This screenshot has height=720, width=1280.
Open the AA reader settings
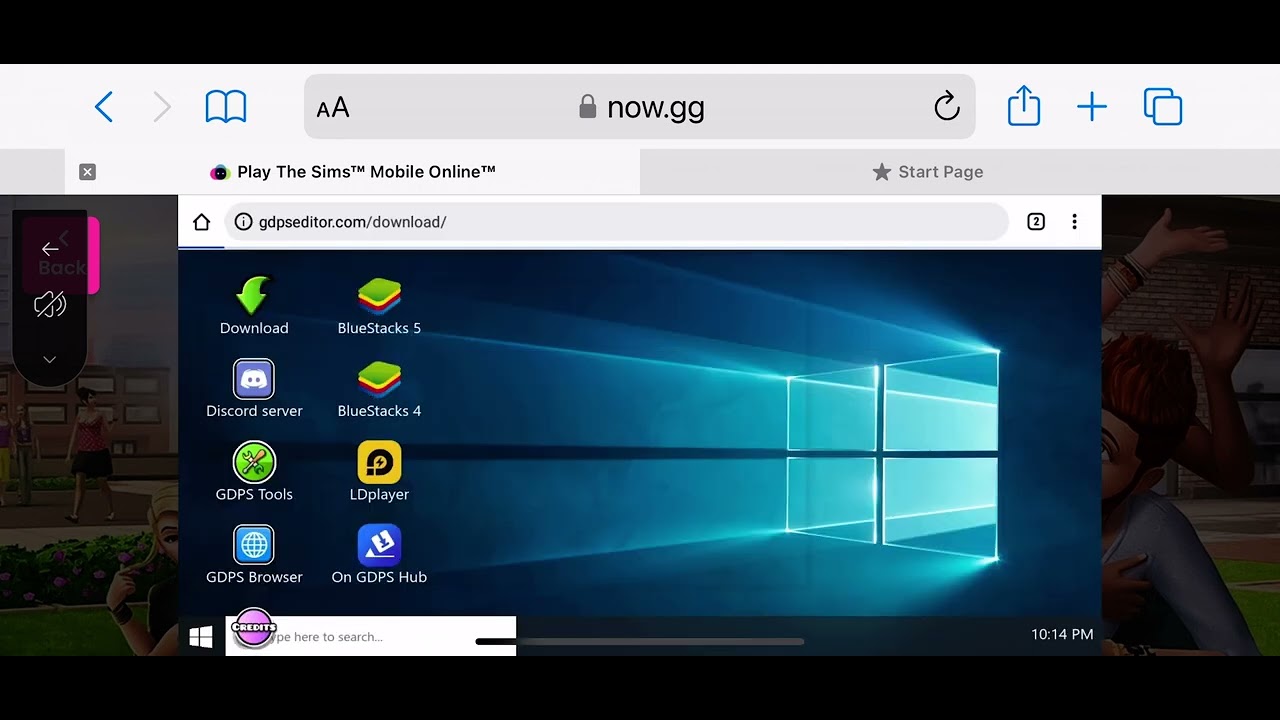tap(333, 108)
